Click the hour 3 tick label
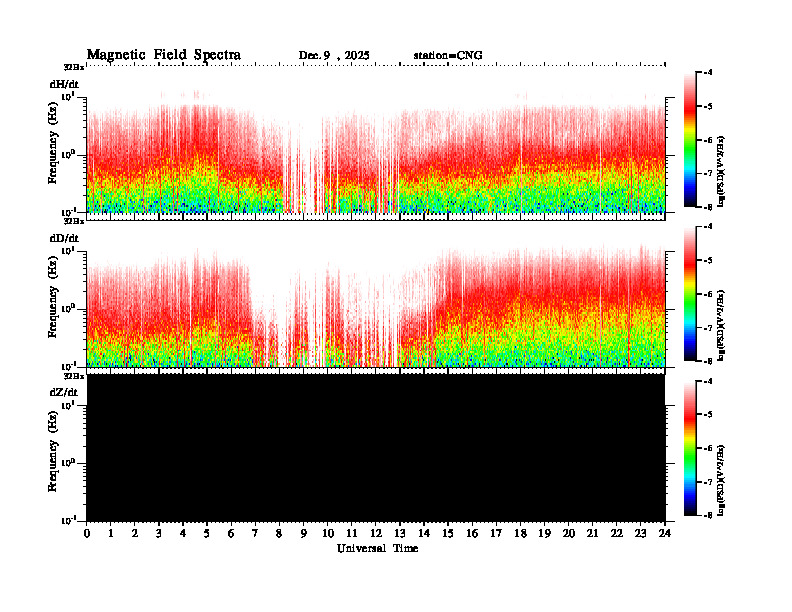The height and width of the screenshot is (612, 792). pos(159,533)
